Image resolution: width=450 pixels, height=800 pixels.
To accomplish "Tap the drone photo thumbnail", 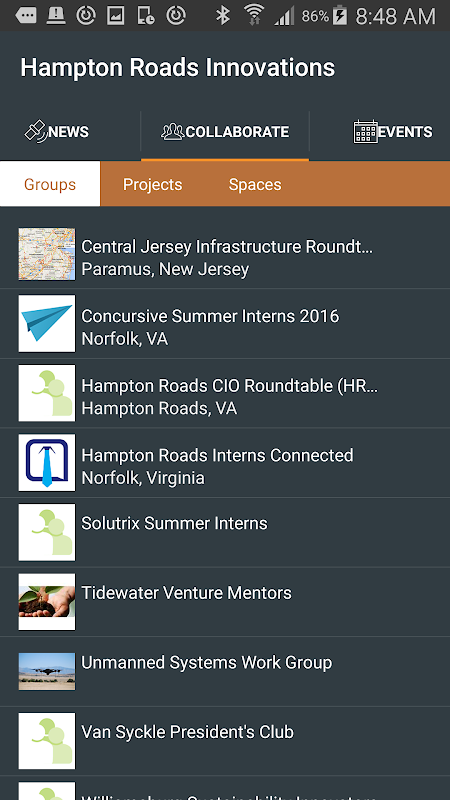I will 47,671.
